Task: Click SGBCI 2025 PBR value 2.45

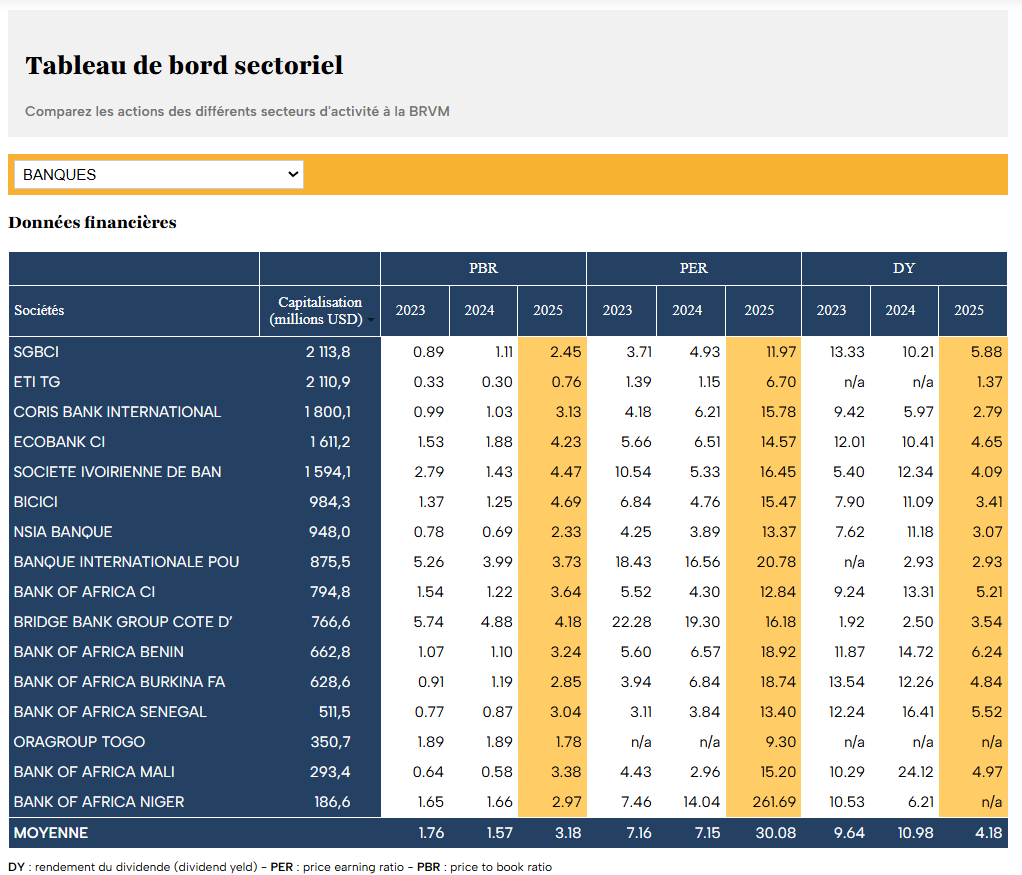Action: point(565,352)
